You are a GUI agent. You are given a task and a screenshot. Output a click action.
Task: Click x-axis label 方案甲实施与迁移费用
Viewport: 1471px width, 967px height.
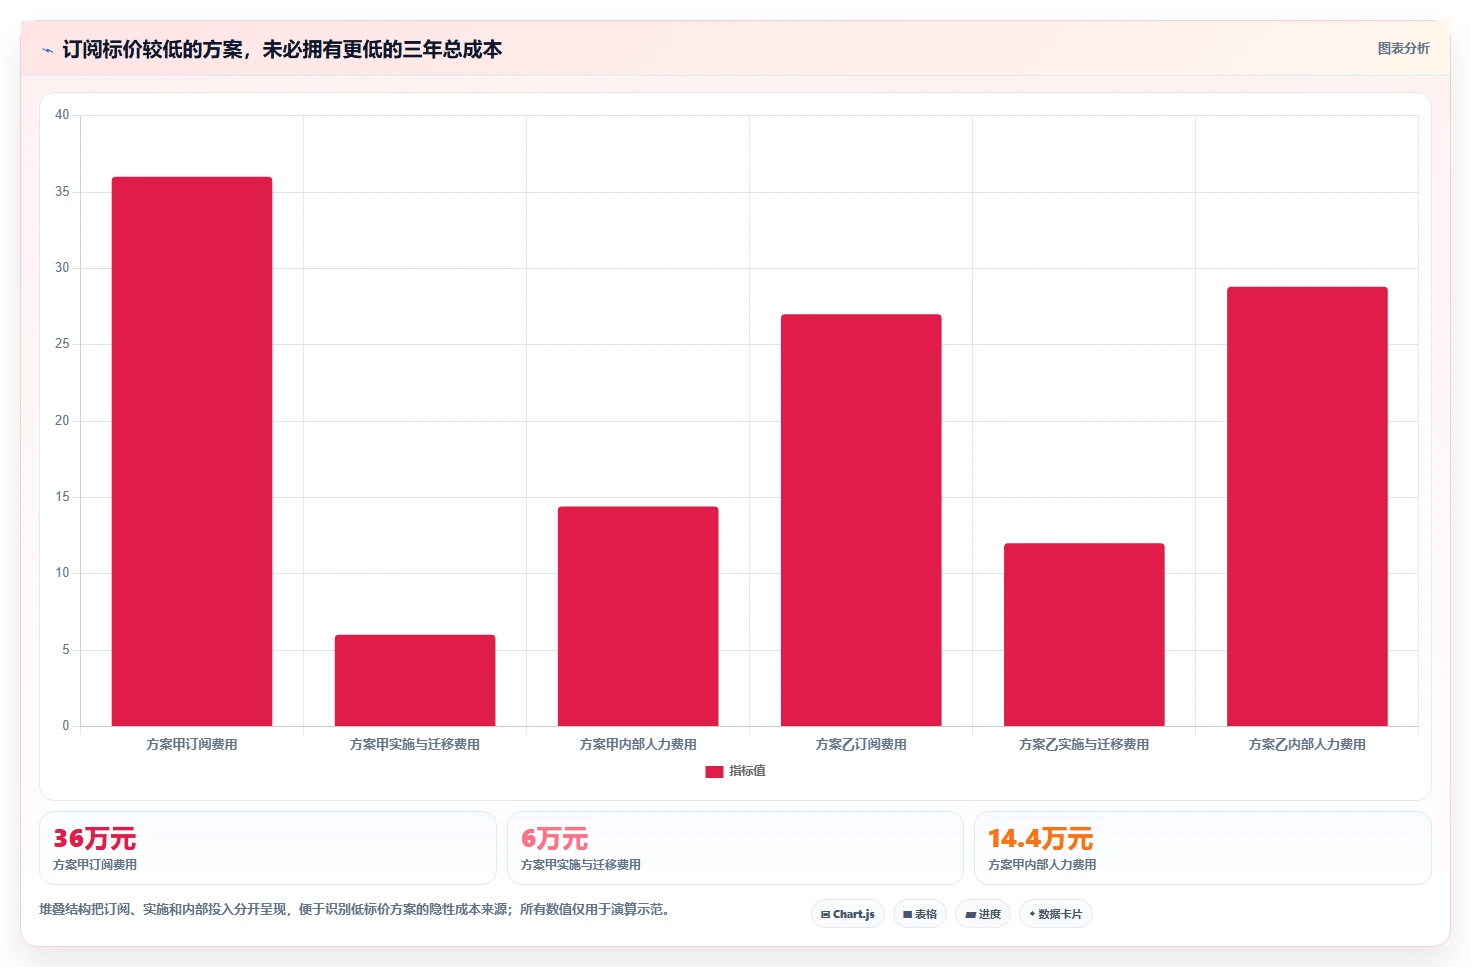coord(415,744)
